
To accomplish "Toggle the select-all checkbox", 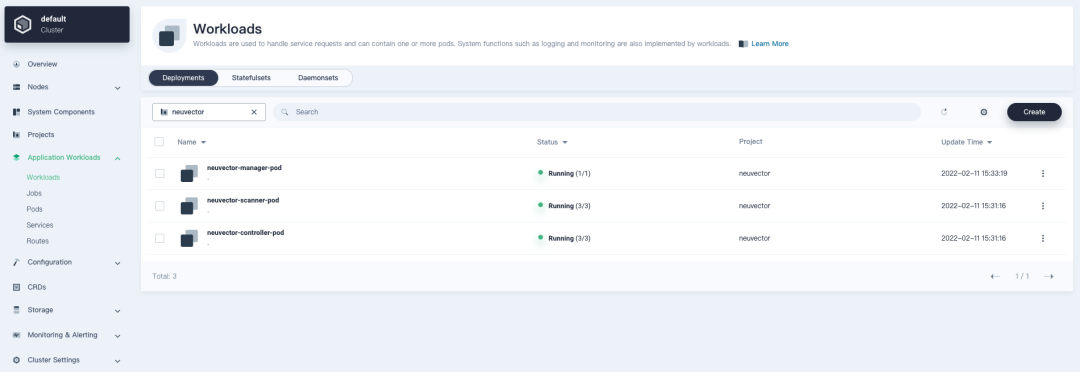I will tap(159, 142).
